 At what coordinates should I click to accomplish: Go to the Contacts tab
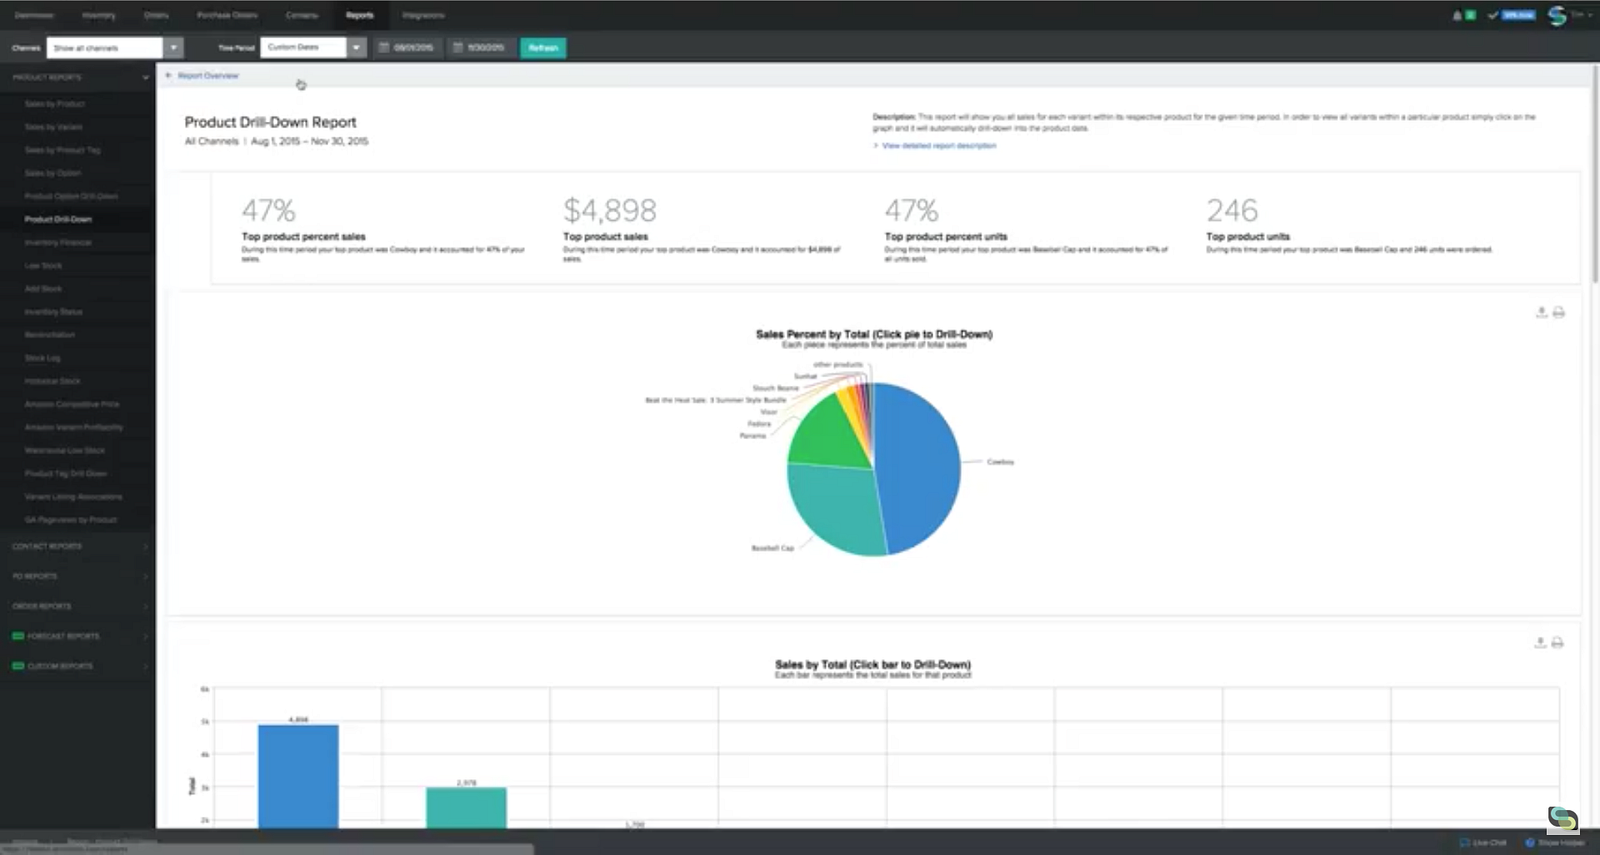pos(302,15)
